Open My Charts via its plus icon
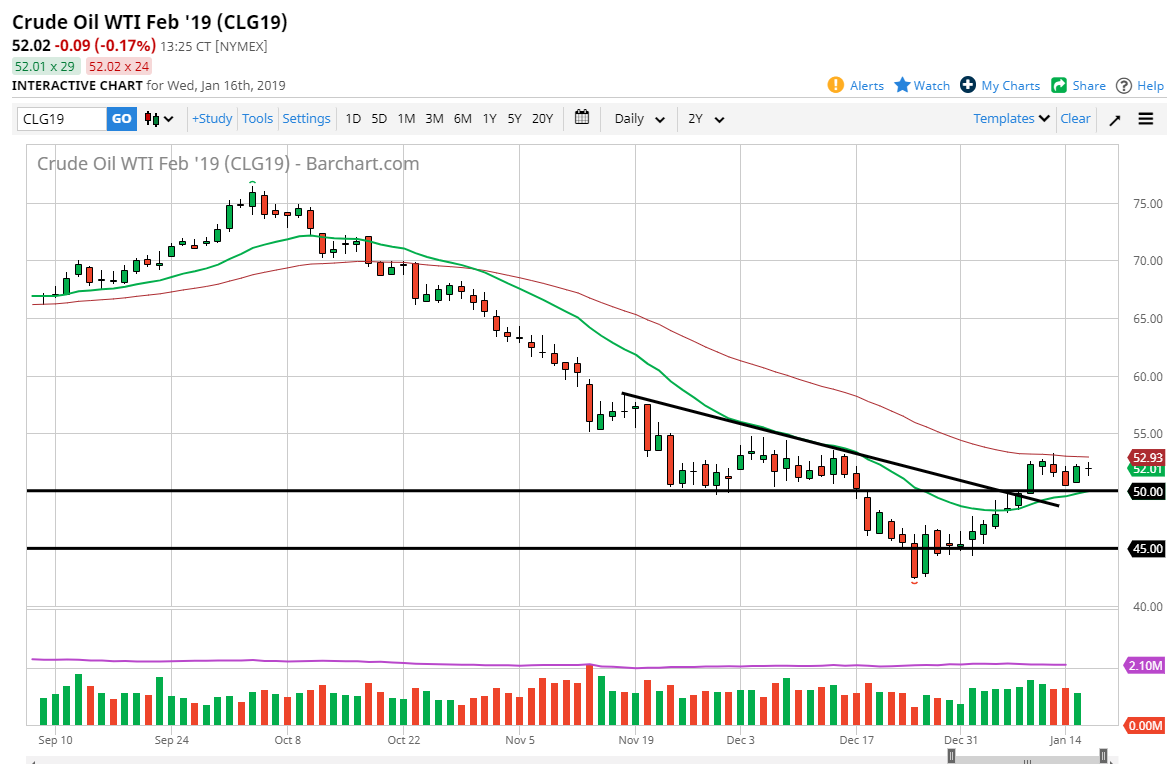Viewport: 1172px width, 764px height. tap(965, 85)
